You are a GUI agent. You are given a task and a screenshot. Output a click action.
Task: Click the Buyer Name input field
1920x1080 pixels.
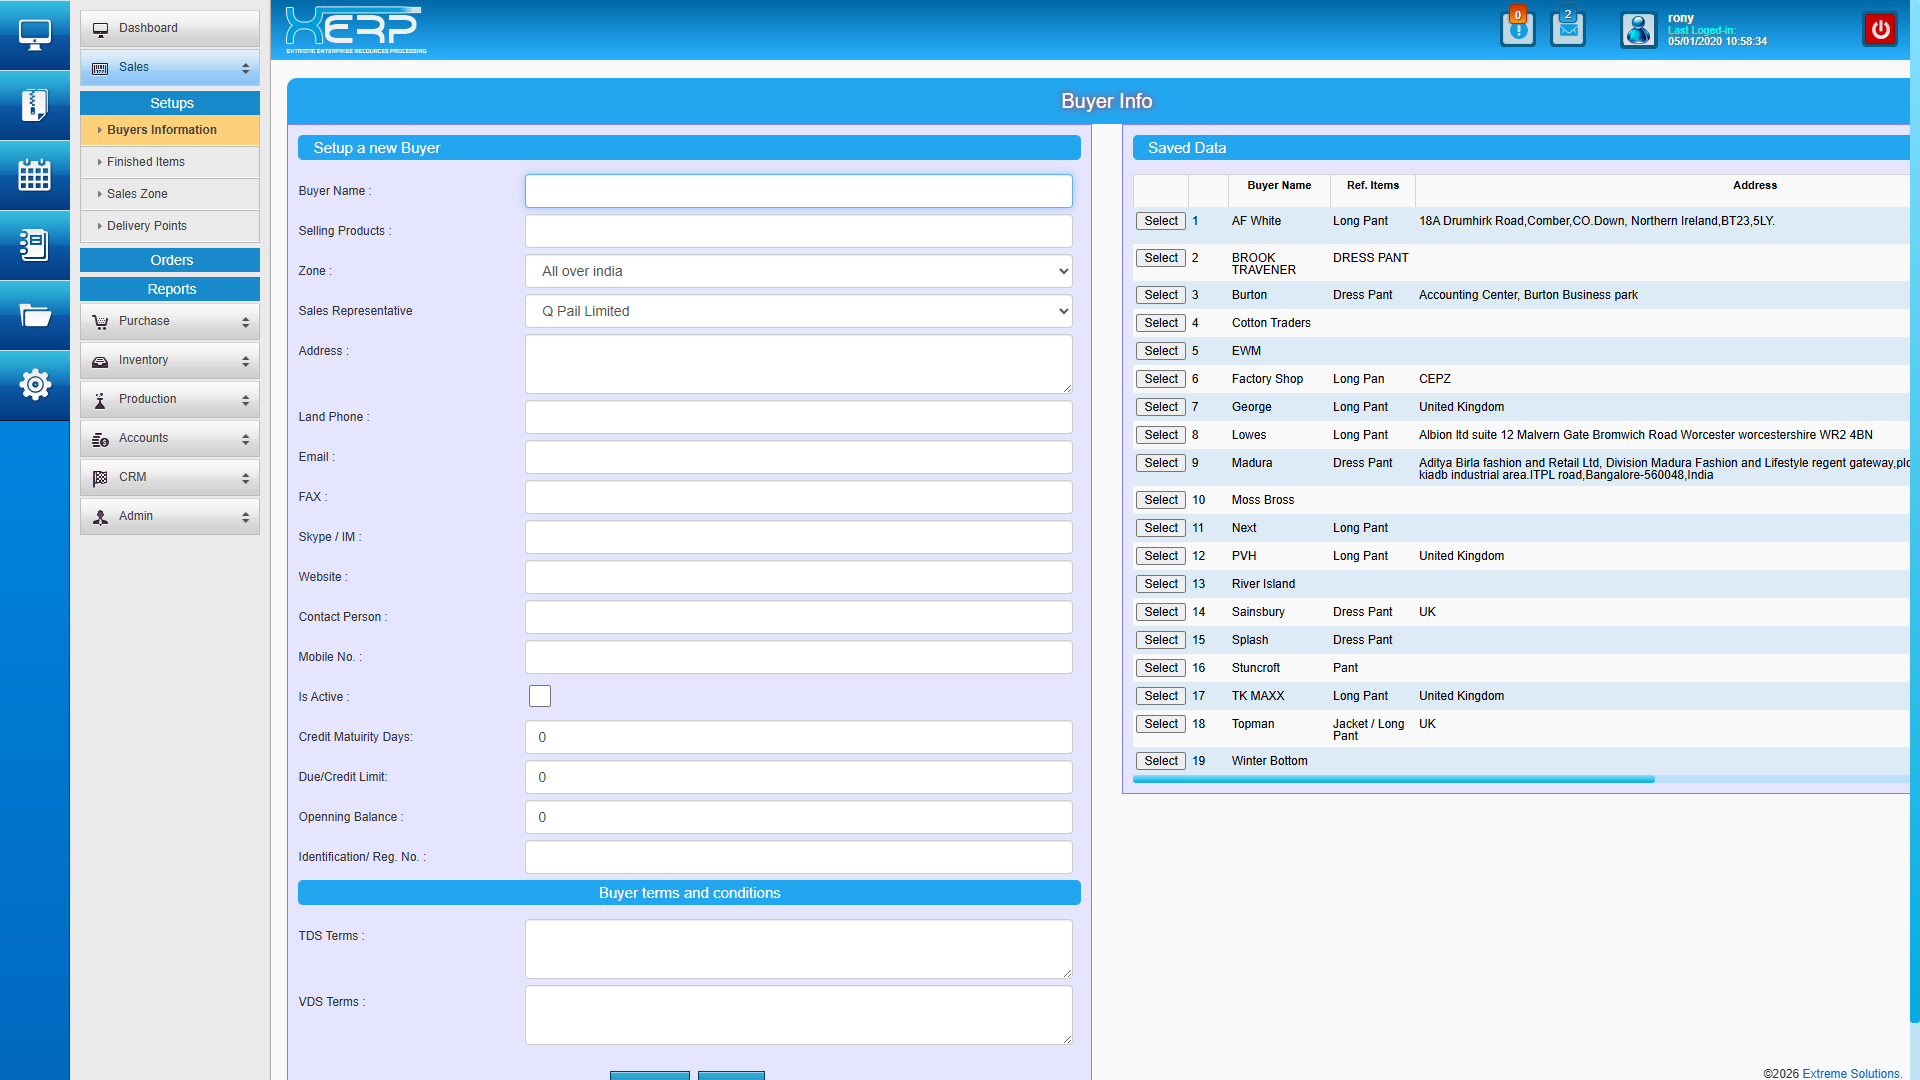click(798, 191)
